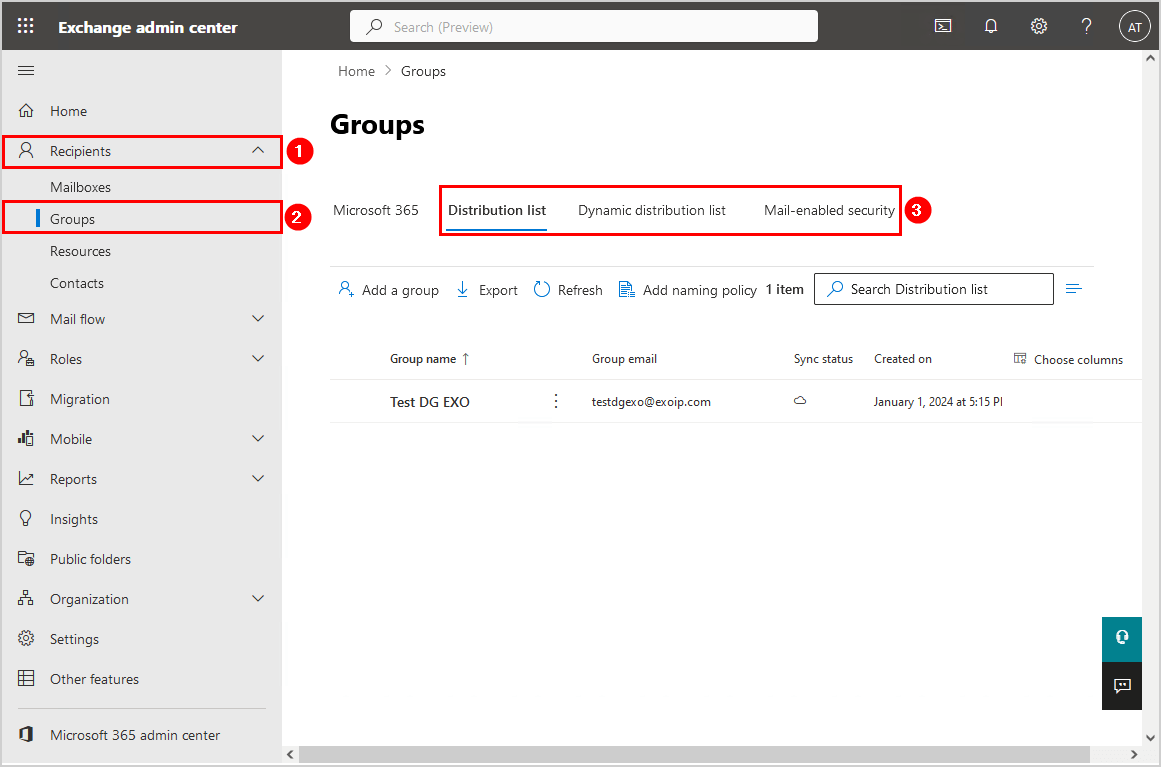The height and width of the screenshot is (767, 1161).
Task: Collapse navigation with hamburger icon
Action: point(27,70)
